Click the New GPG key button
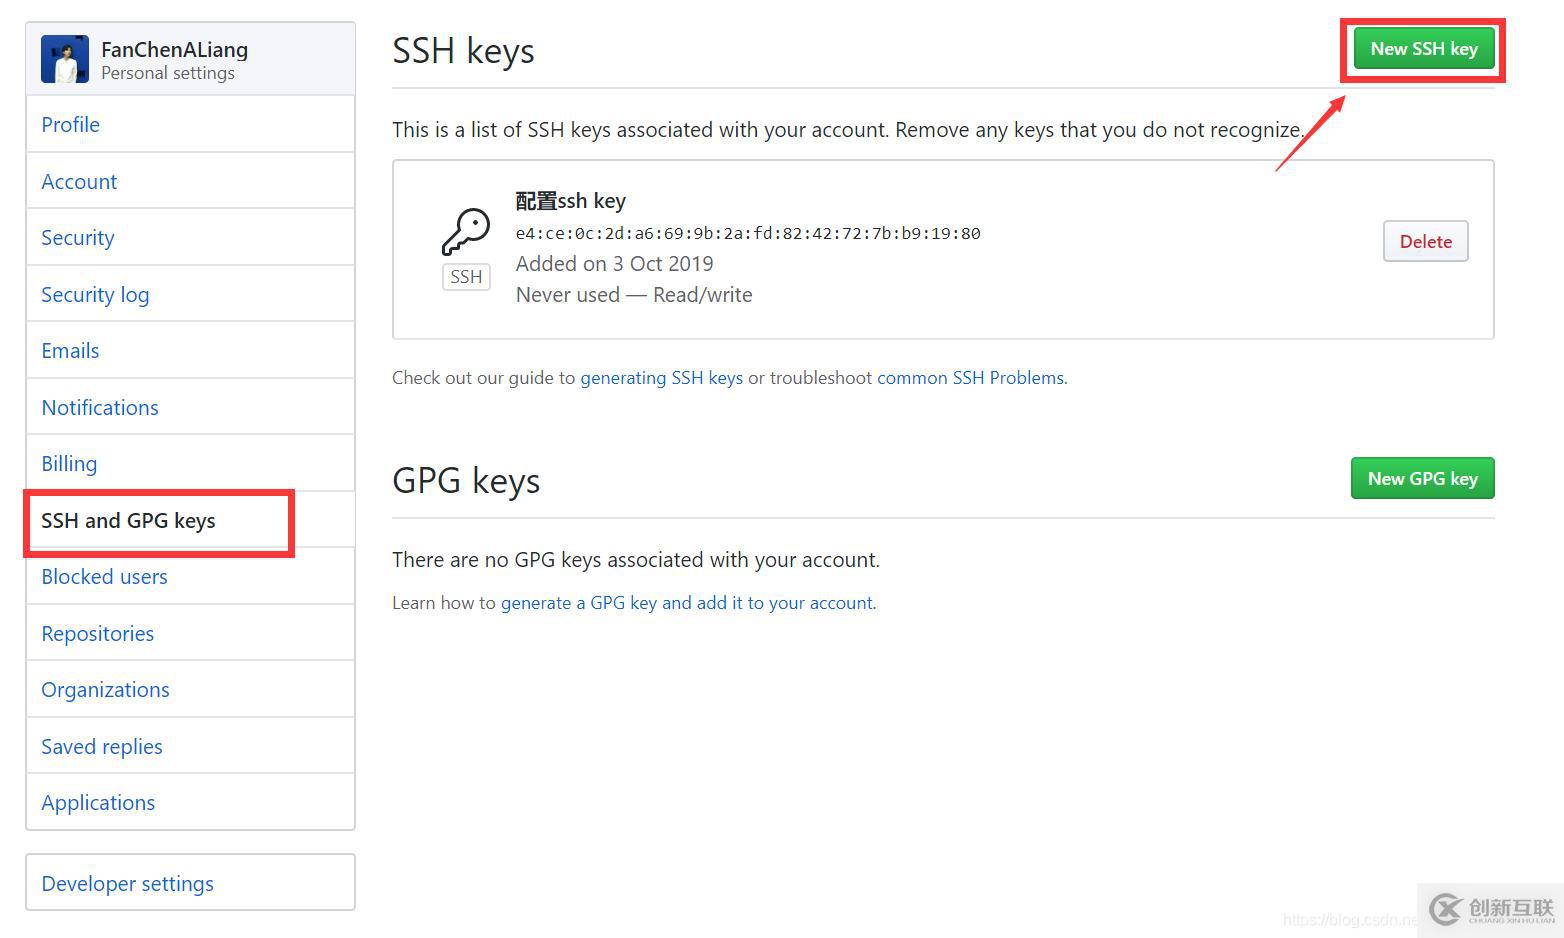The image size is (1564, 938). tap(1422, 478)
